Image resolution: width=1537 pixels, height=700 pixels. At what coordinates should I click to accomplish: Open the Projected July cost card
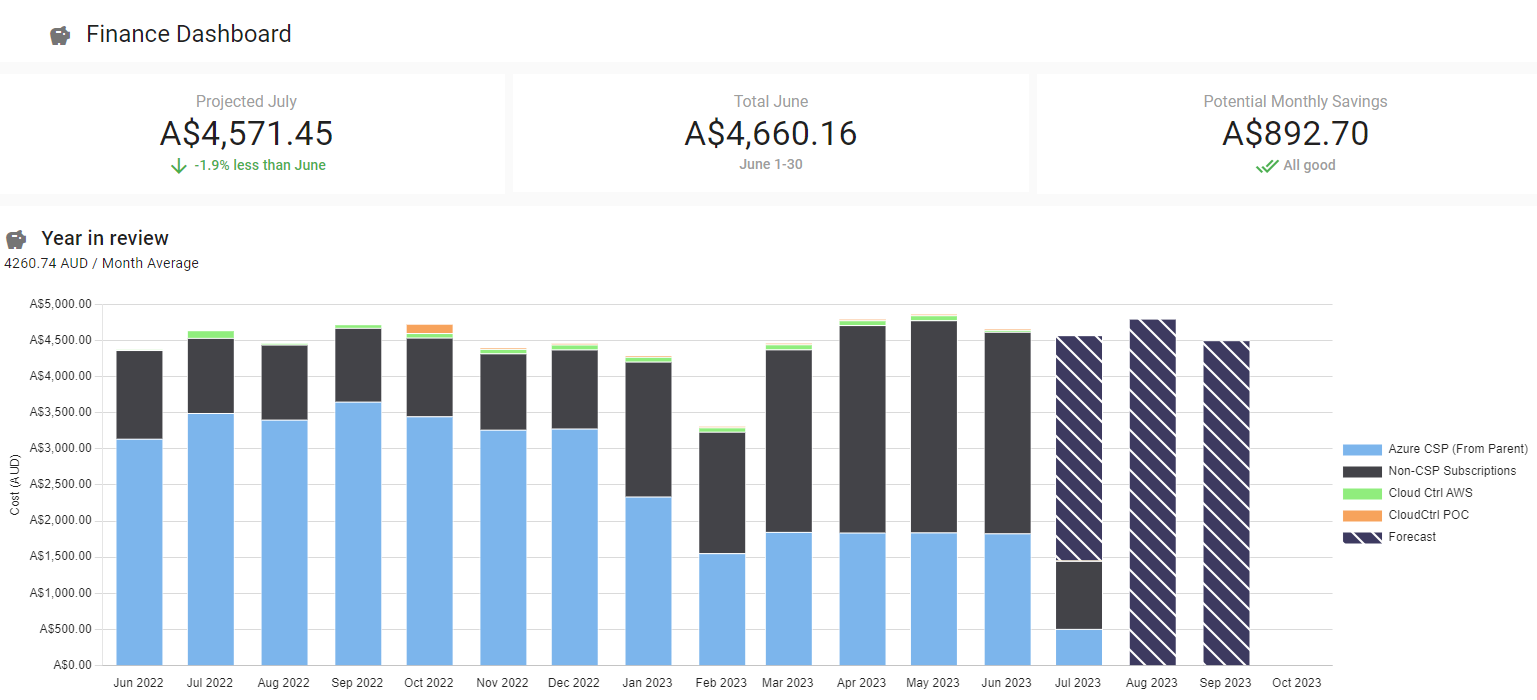(246, 133)
